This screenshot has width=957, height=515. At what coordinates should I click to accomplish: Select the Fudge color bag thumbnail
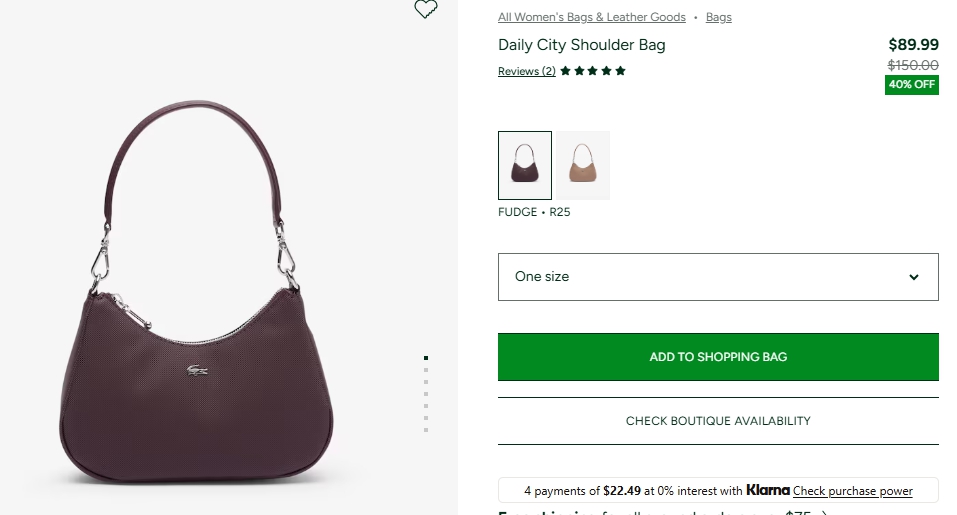click(524, 165)
